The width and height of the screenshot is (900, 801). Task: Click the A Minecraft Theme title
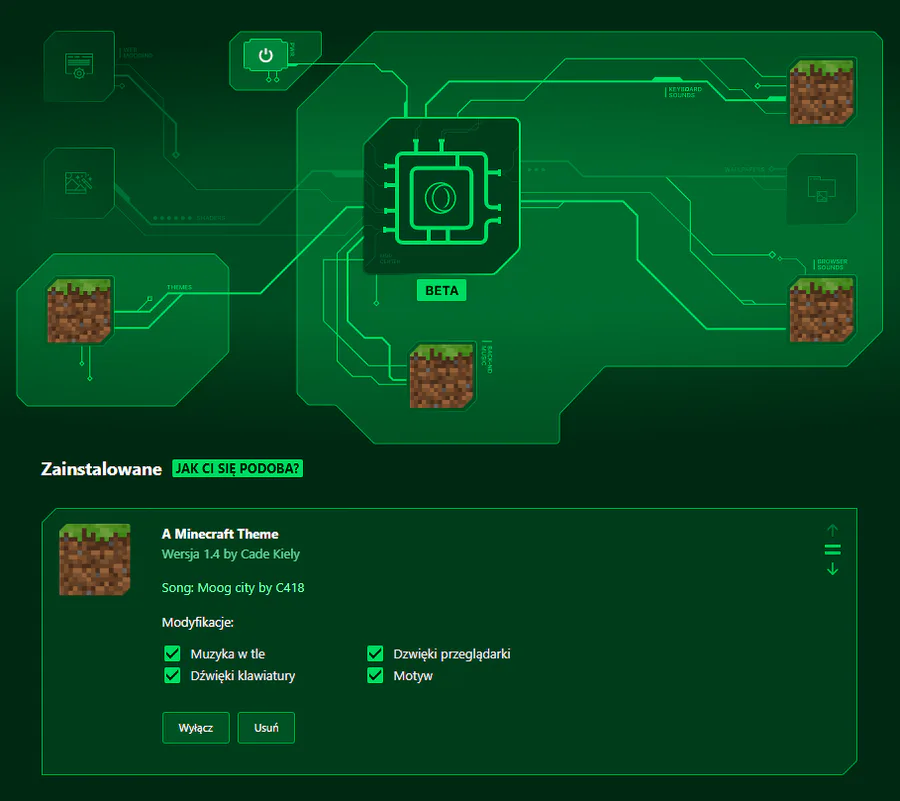pos(220,534)
